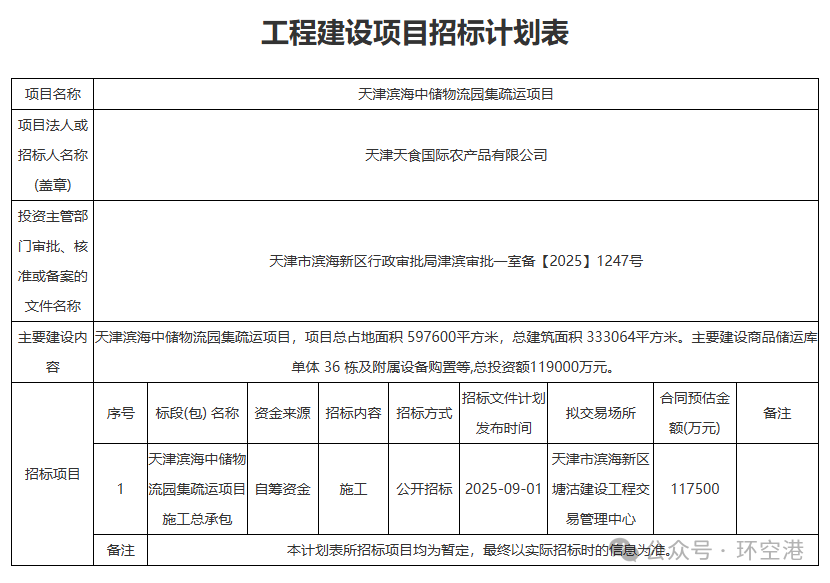Click the 合同预估金额(万元) column header

[695, 413]
